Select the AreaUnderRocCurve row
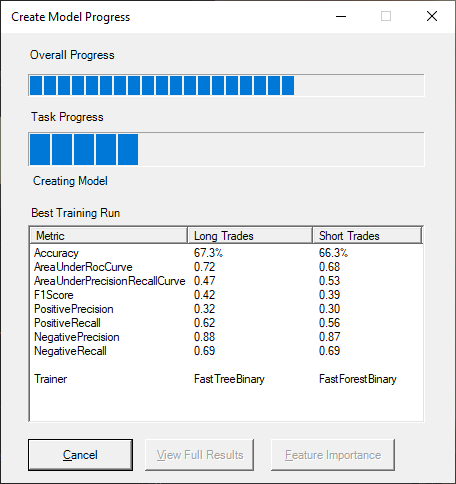 [x=226, y=267]
